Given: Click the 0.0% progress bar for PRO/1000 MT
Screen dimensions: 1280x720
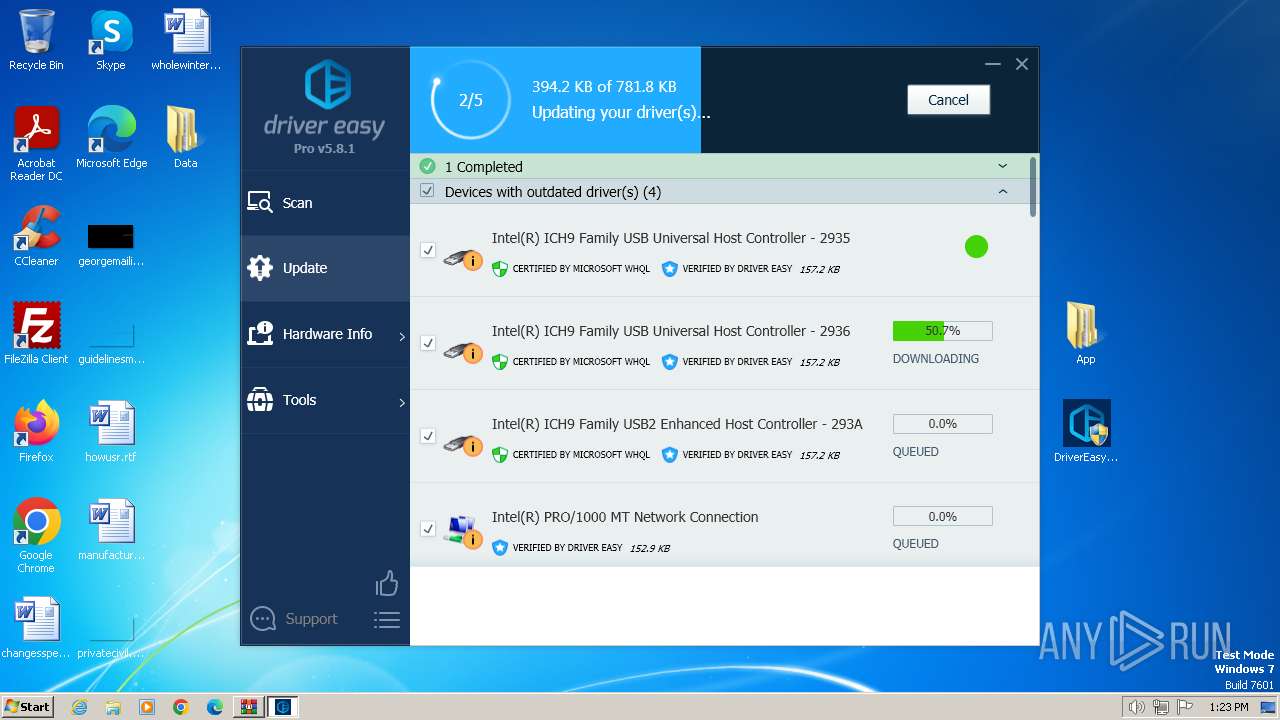Looking at the screenshot, I should tap(942, 517).
